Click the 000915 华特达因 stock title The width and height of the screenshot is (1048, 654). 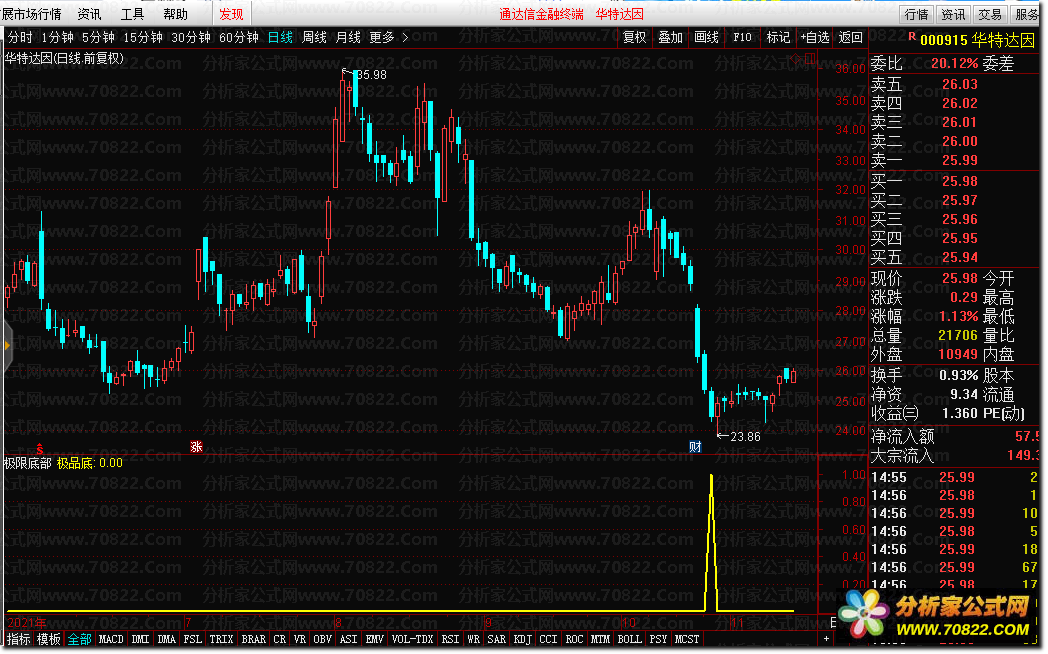click(x=977, y=40)
